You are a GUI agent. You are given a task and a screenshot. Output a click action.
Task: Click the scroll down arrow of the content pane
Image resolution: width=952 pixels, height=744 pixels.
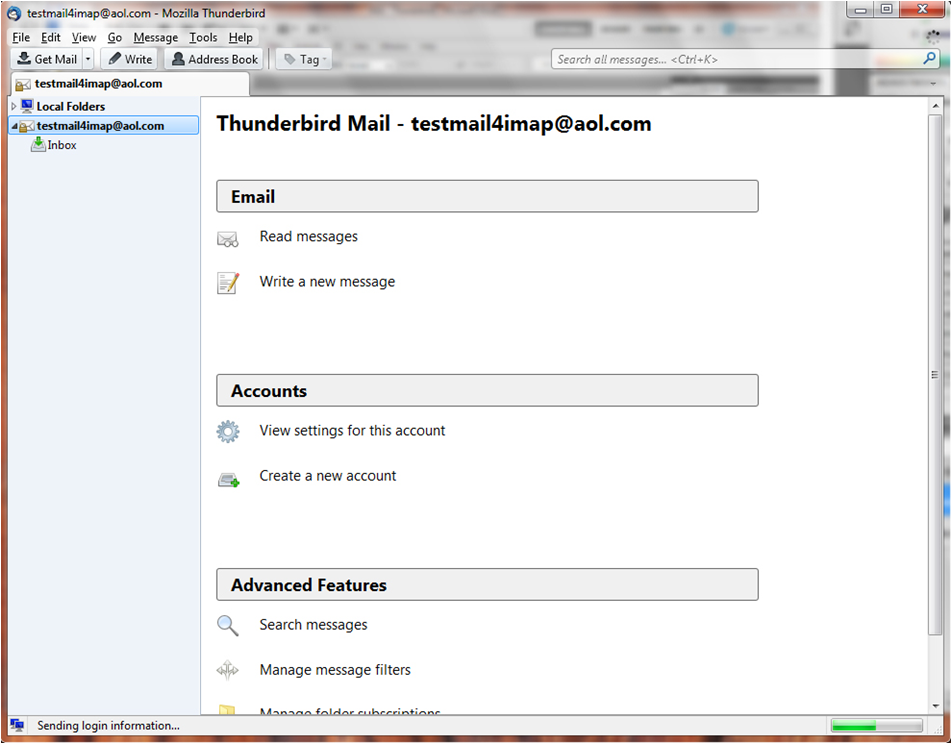pyautogui.click(x=935, y=706)
